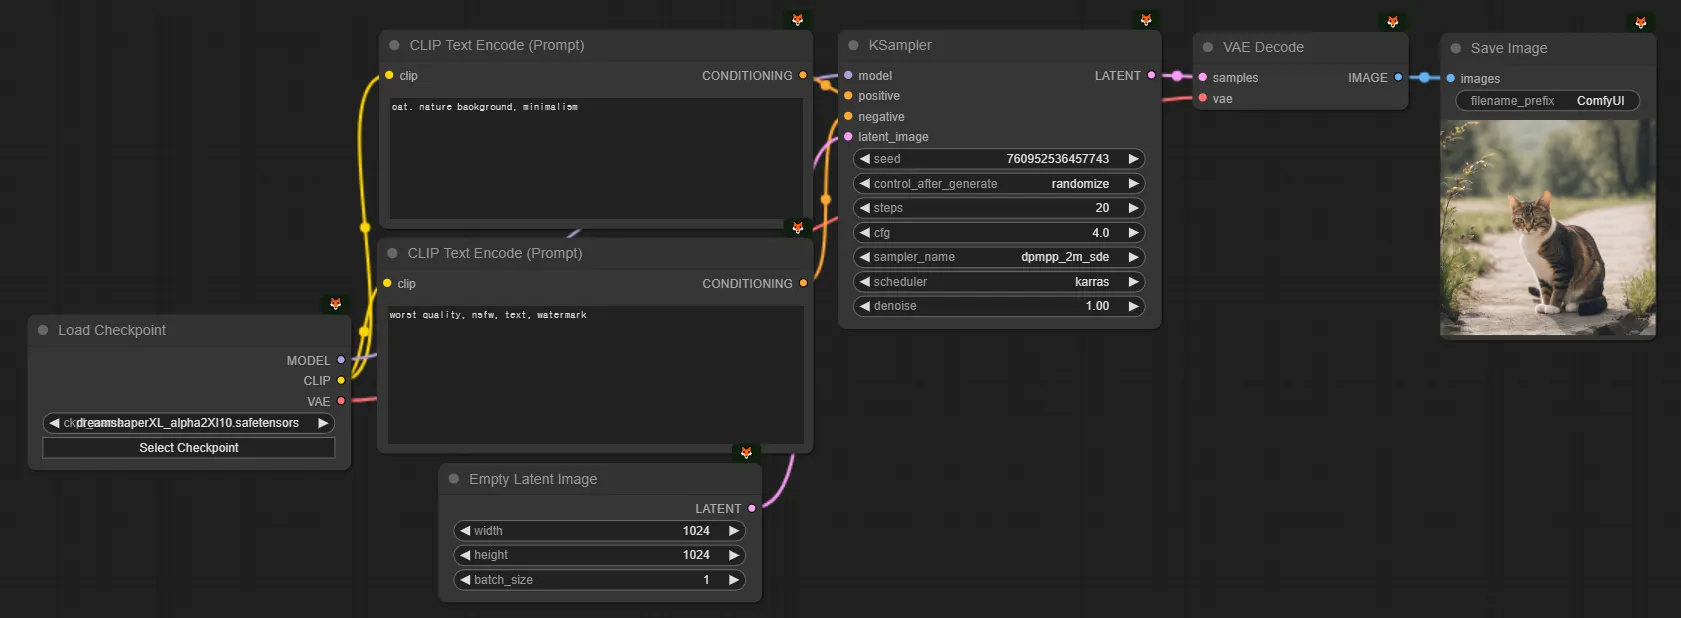Click CONDITIONING output on bottom CLIP Text Encode
The image size is (1681, 618).
pyautogui.click(x=803, y=283)
